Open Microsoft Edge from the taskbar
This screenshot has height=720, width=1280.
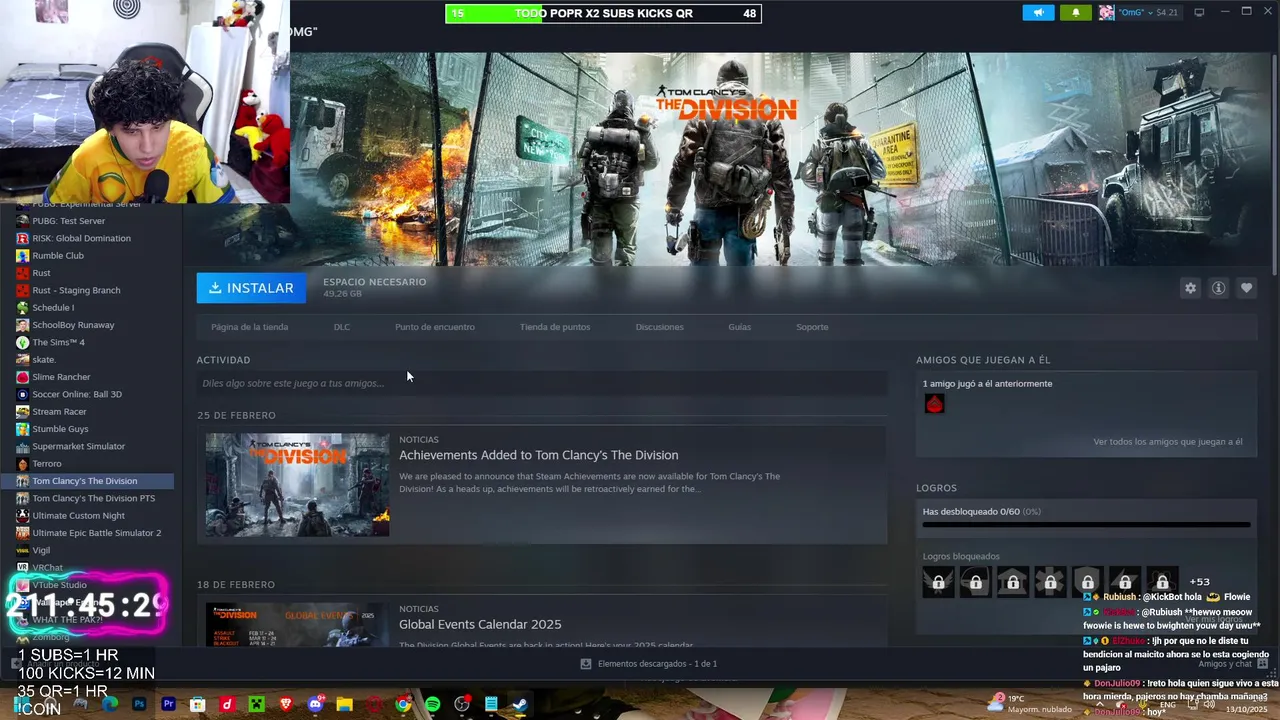(110, 704)
